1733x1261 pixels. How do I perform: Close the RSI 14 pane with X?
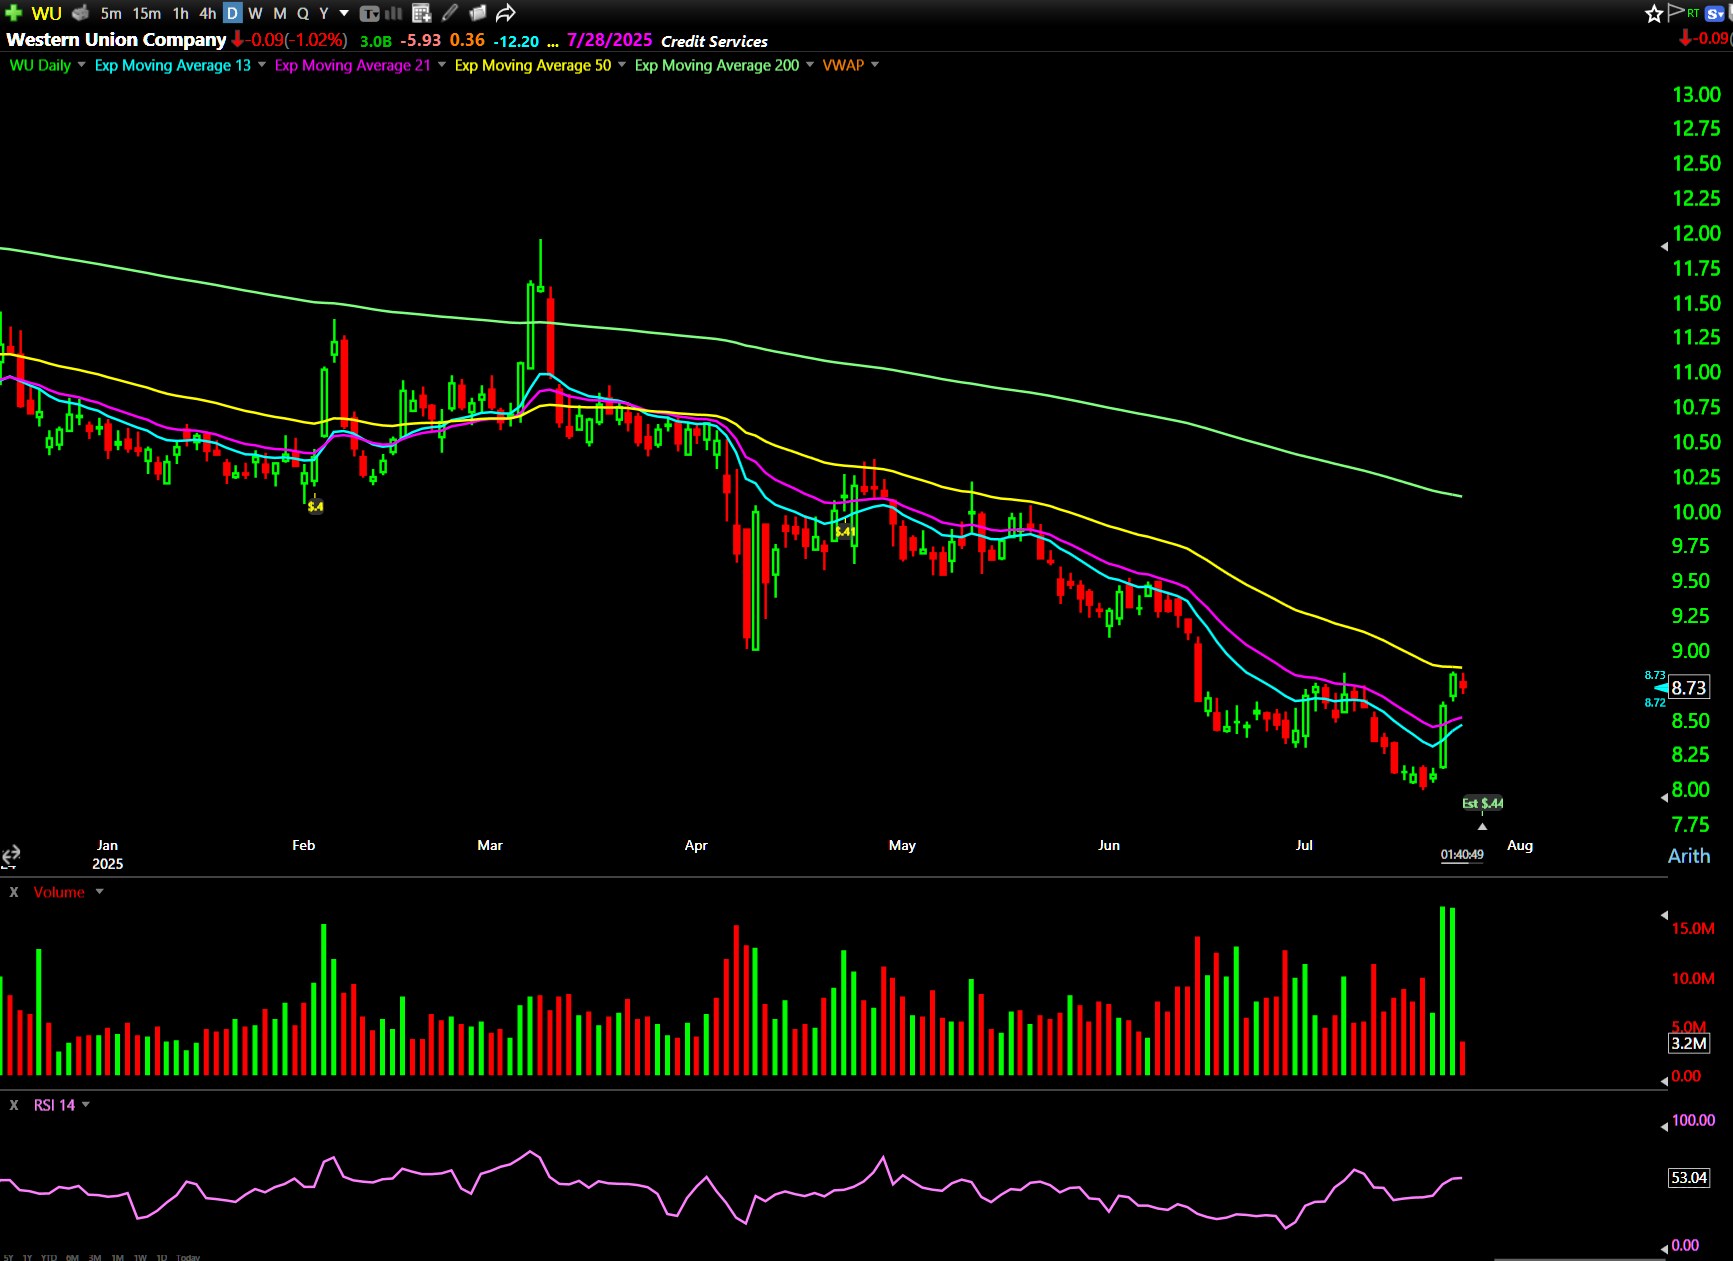(x=14, y=1105)
